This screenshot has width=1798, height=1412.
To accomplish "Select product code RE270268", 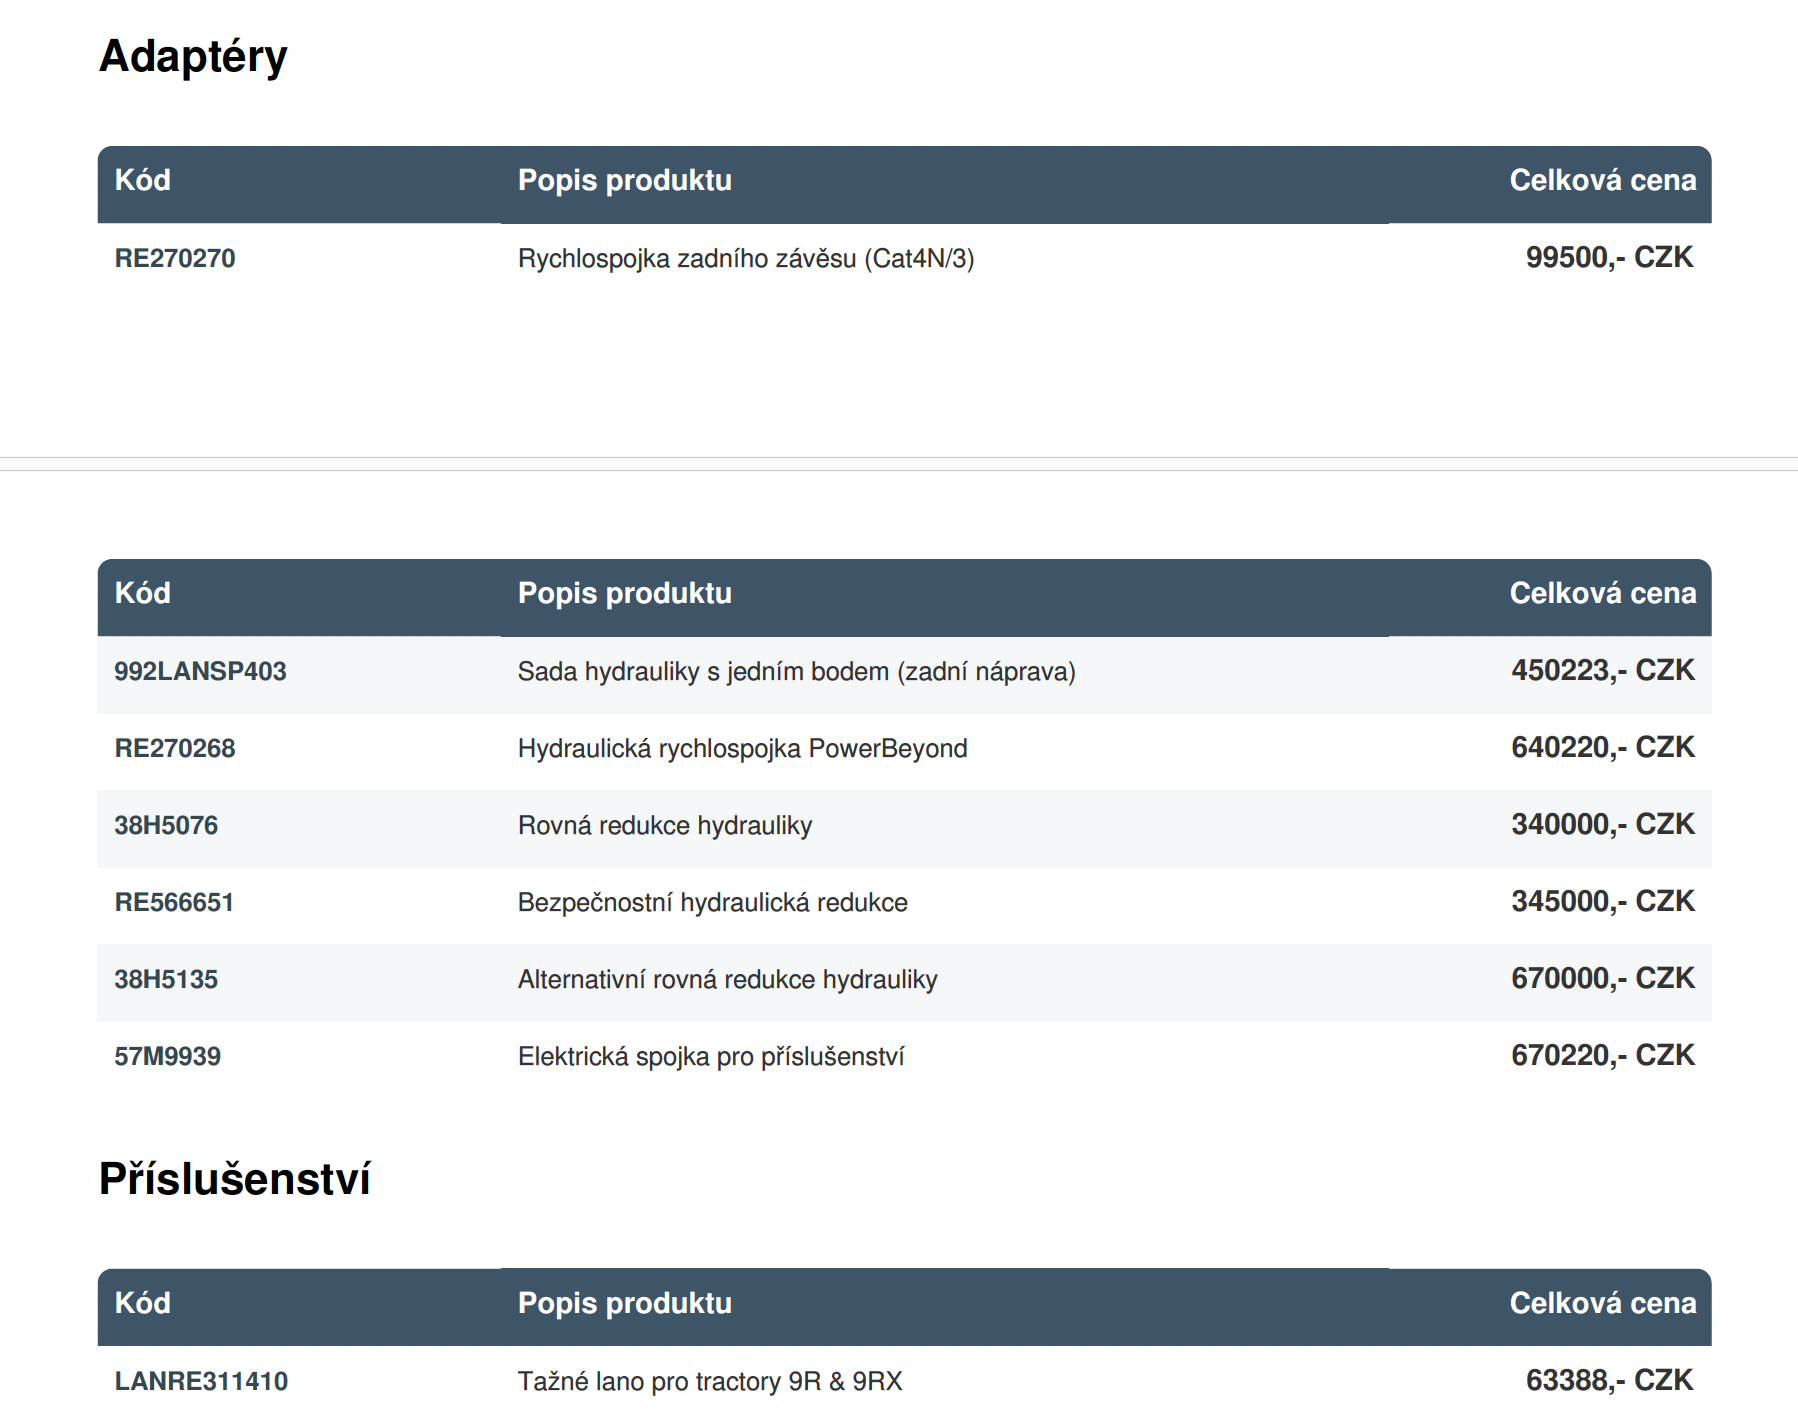I will [x=175, y=748].
